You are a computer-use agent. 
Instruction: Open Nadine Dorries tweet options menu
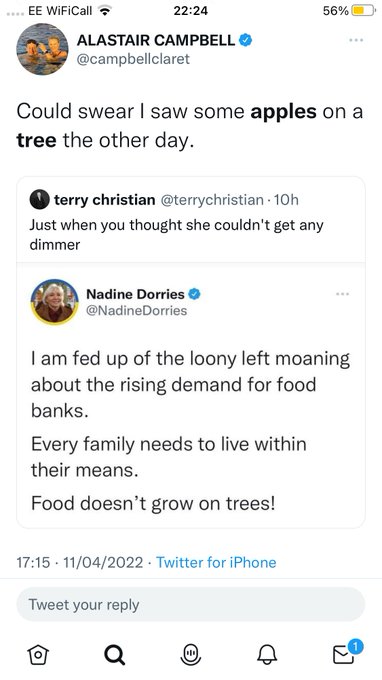pyautogui.click(x=343, y=294)
